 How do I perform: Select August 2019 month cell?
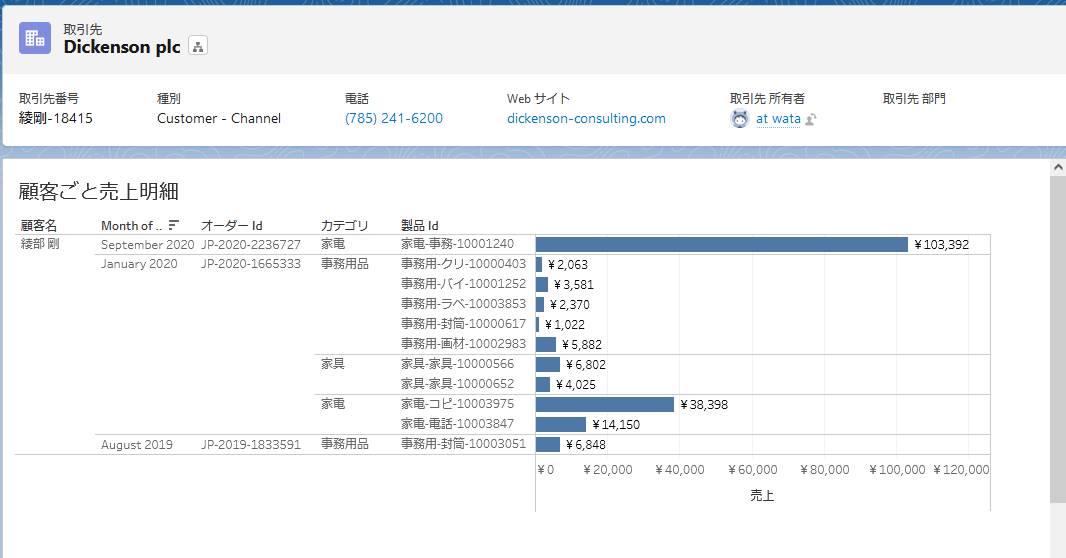click(137, 444)
